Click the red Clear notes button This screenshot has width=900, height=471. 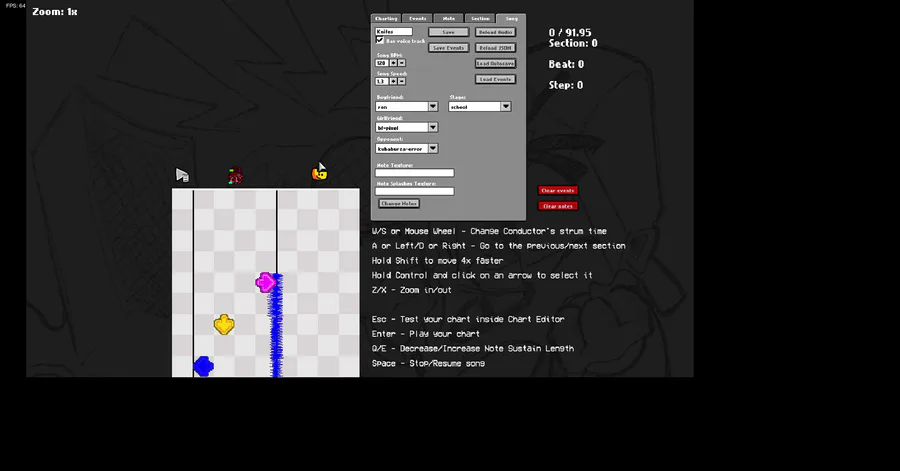558,206
